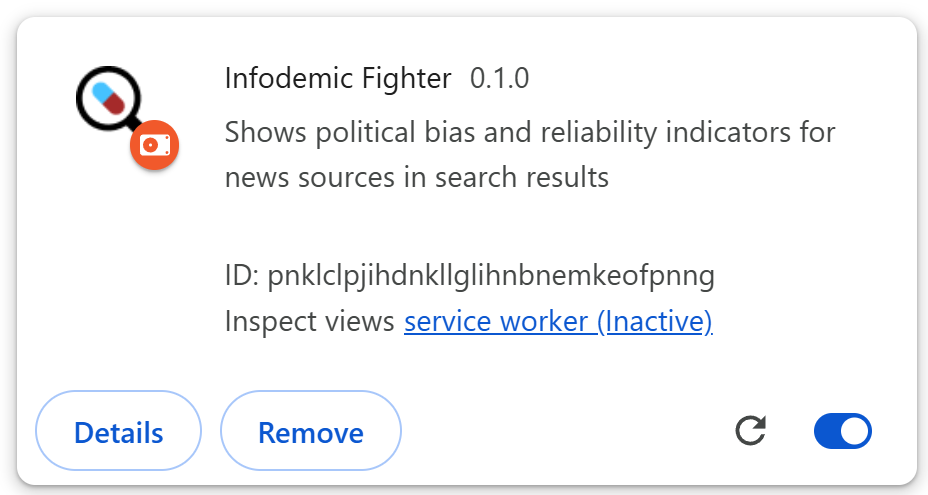Image resolution: width=928 pixels, height=495 pixels.
Task: Click the version number 0.1.0
Action: 499,79
